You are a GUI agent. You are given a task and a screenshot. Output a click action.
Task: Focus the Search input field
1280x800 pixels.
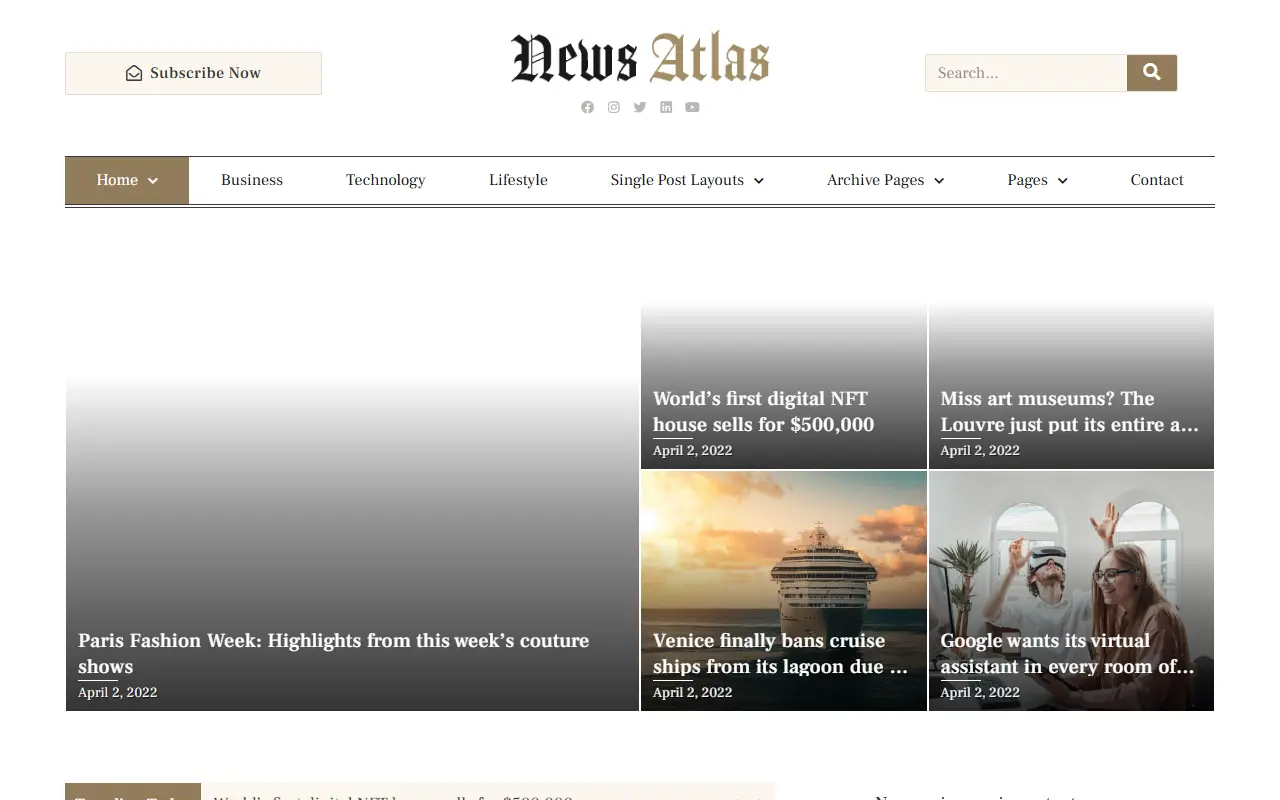pos(1026,73)
